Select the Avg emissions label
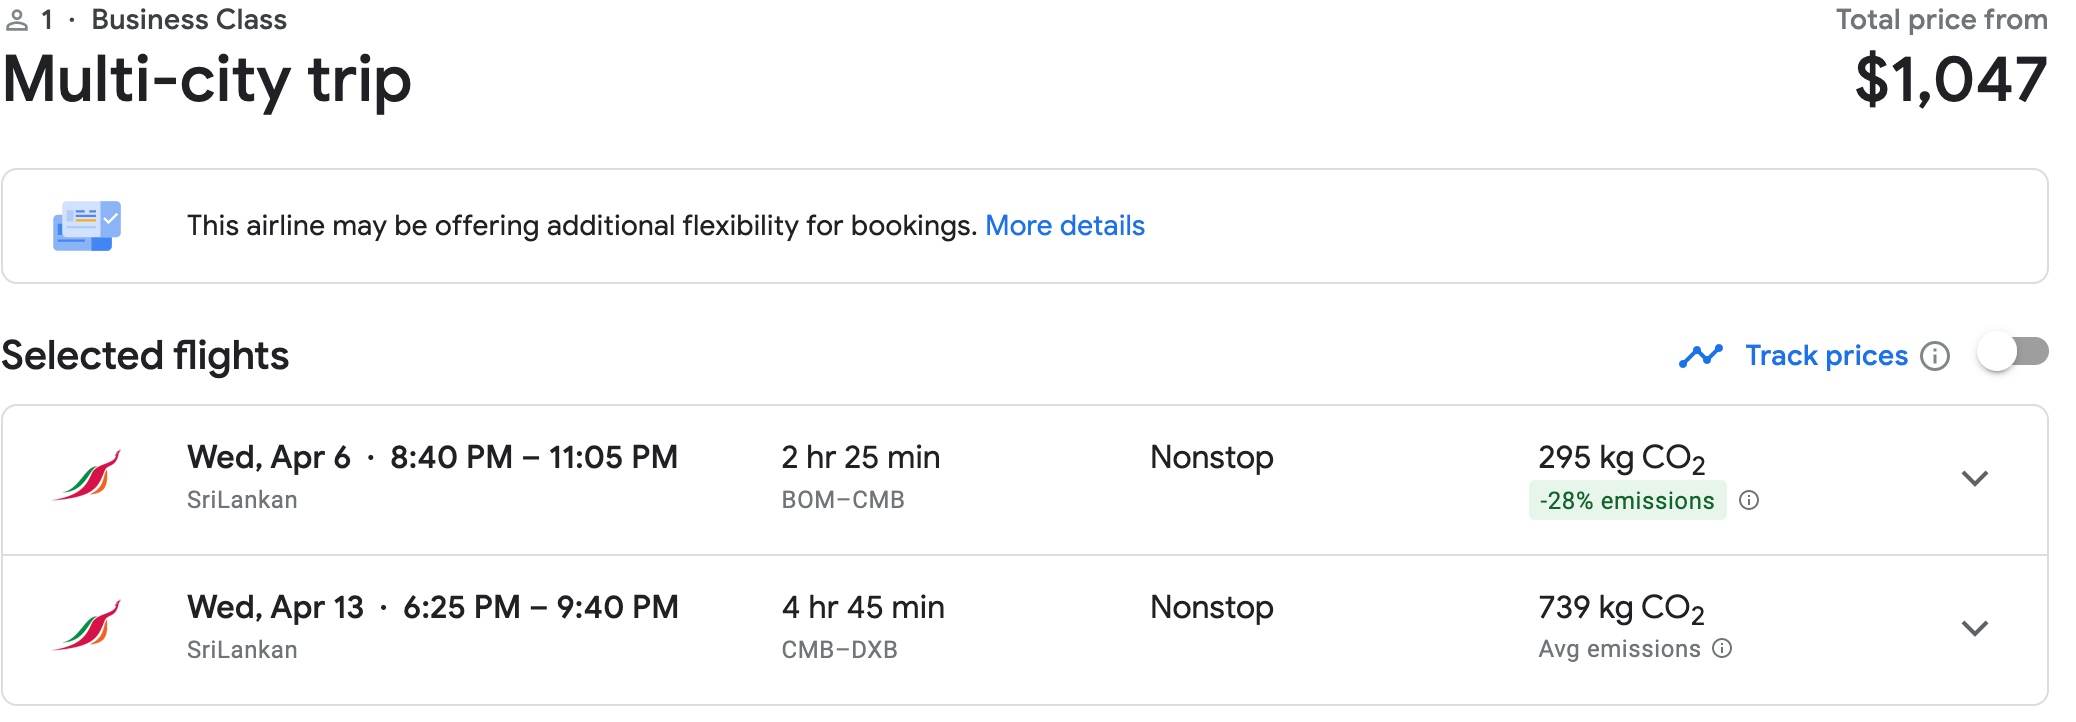This screenshot has width=2076, height=722. coord(1618,649)
